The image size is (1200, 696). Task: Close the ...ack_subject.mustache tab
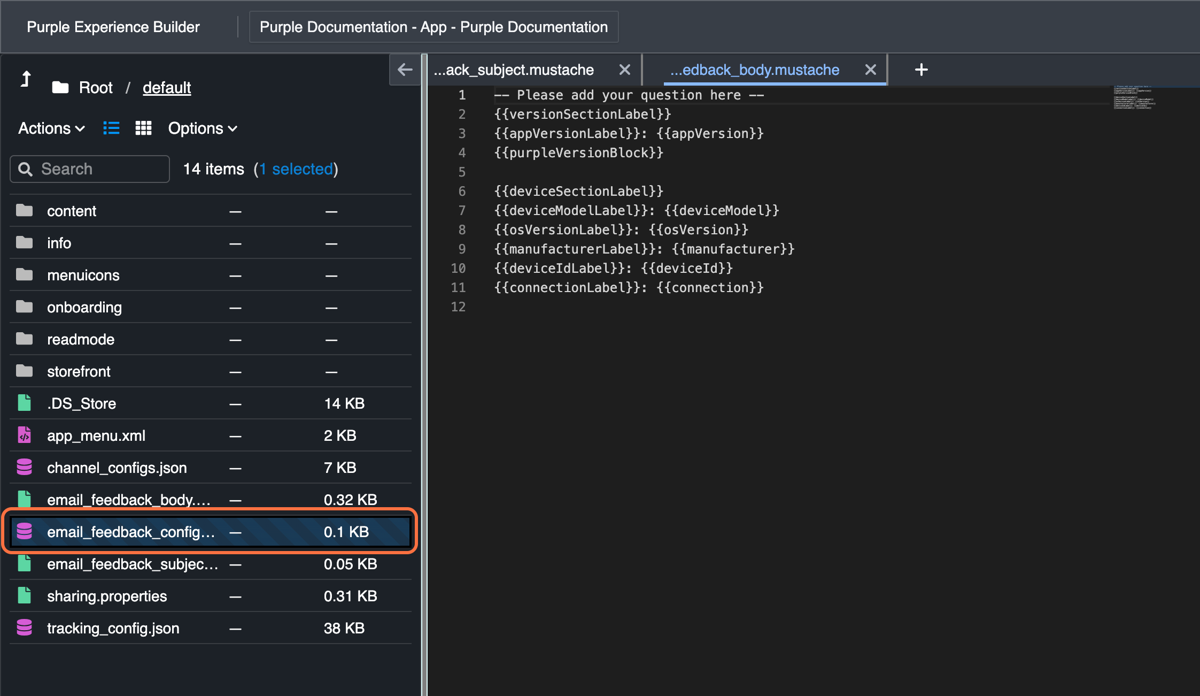(x=625, y=70)
